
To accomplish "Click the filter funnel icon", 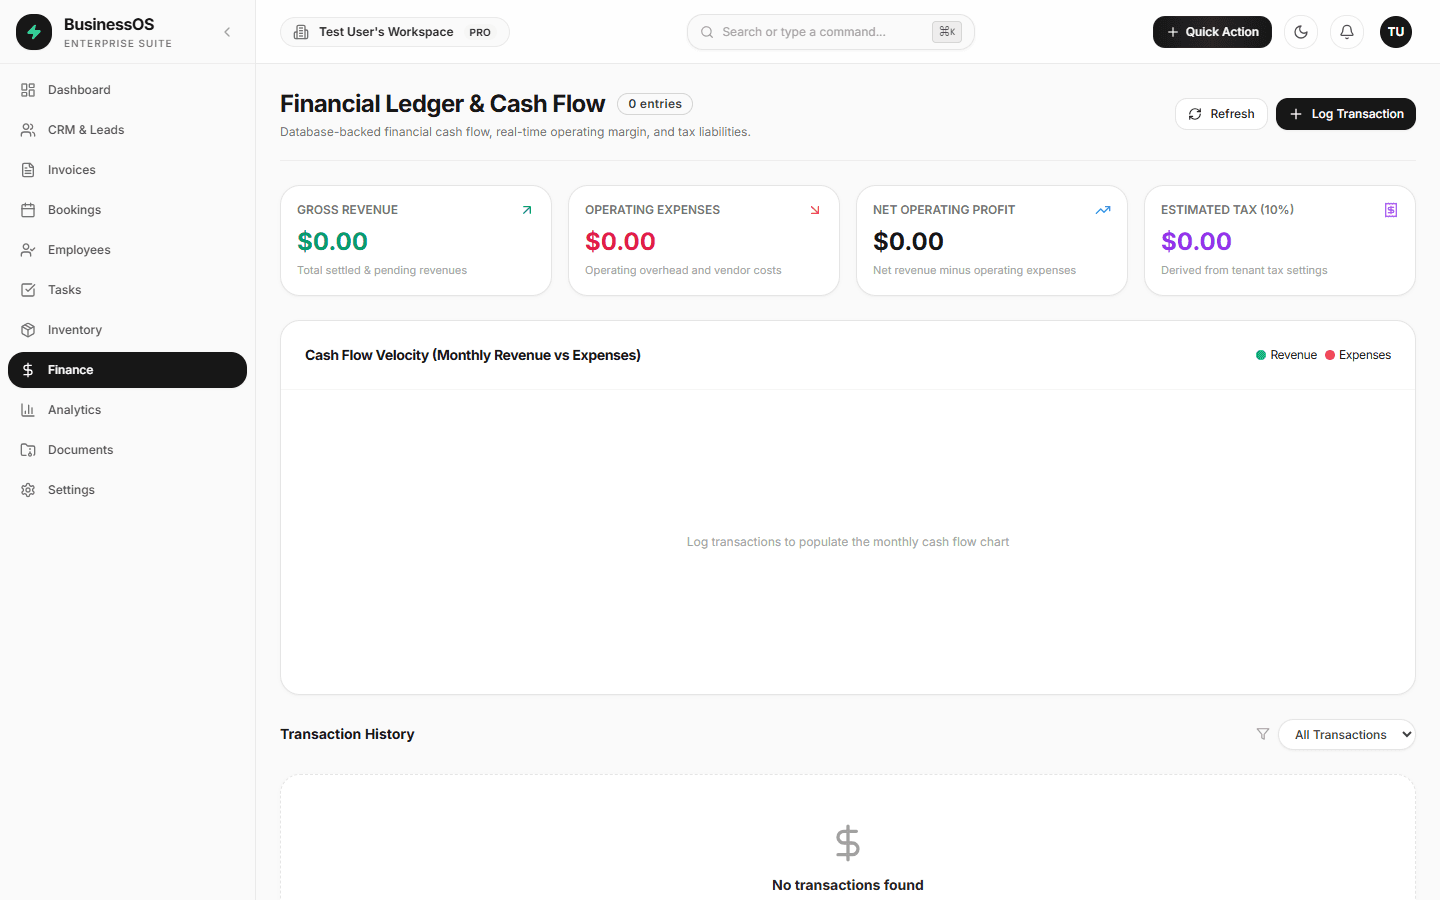I will click(x=1263, y=734).
